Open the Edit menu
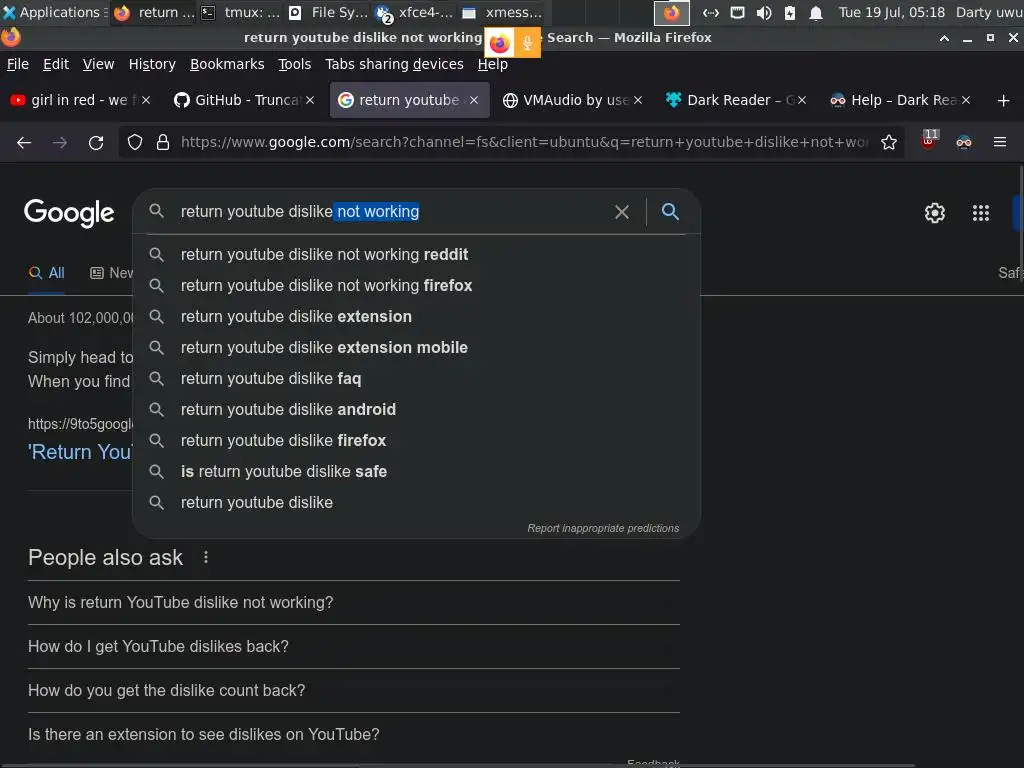1024x768 pixels. 56,64
